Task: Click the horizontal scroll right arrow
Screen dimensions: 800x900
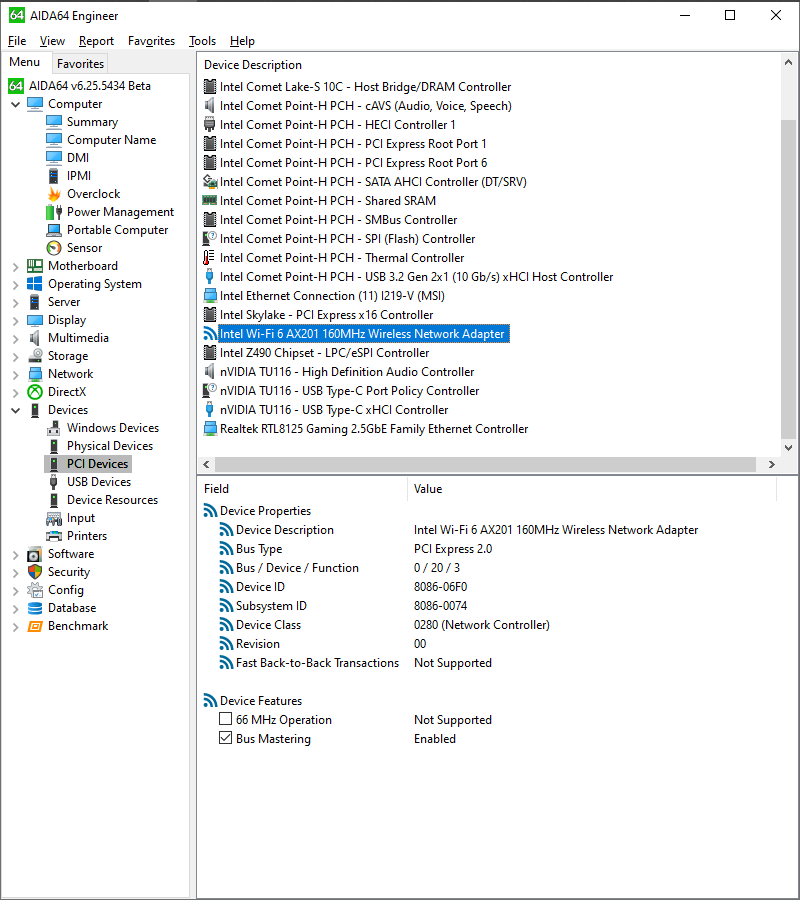Action: coord(772,464)
